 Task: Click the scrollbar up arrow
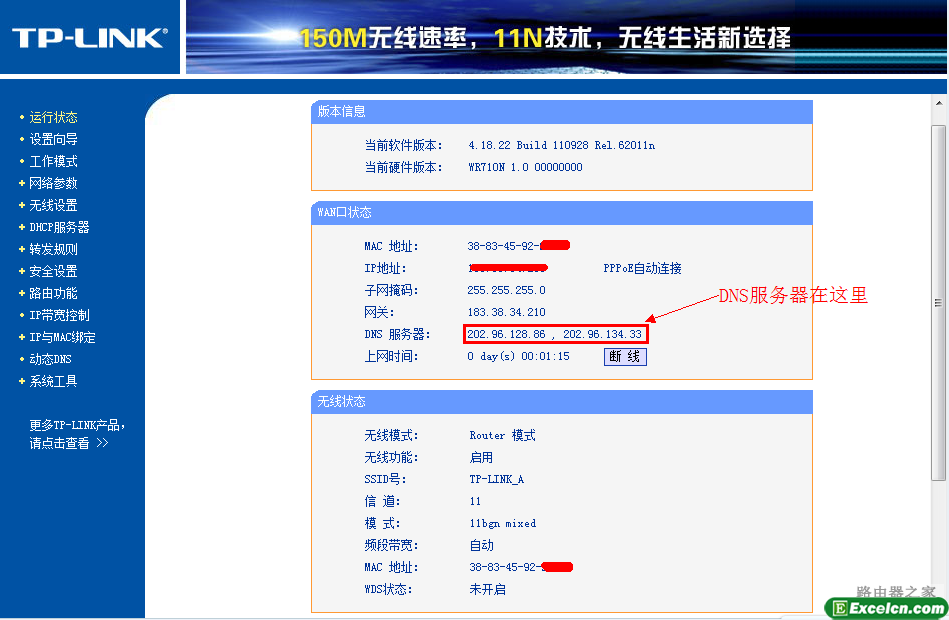point(939,104)
